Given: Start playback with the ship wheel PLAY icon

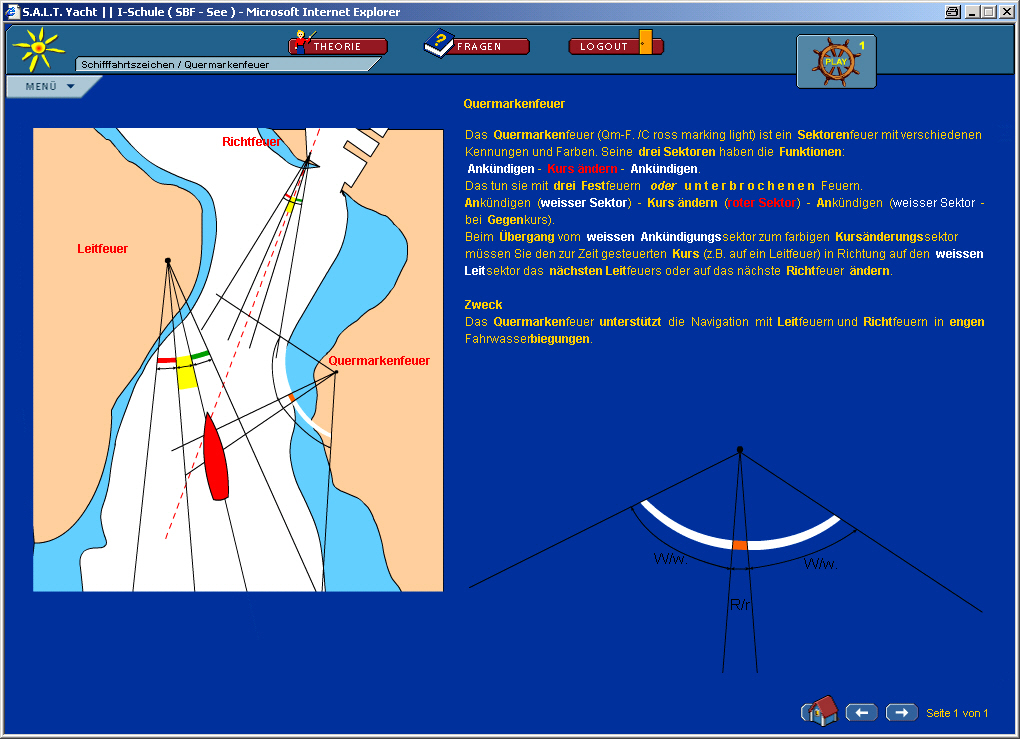Looking at the screenshot, I should coord(836,62).
